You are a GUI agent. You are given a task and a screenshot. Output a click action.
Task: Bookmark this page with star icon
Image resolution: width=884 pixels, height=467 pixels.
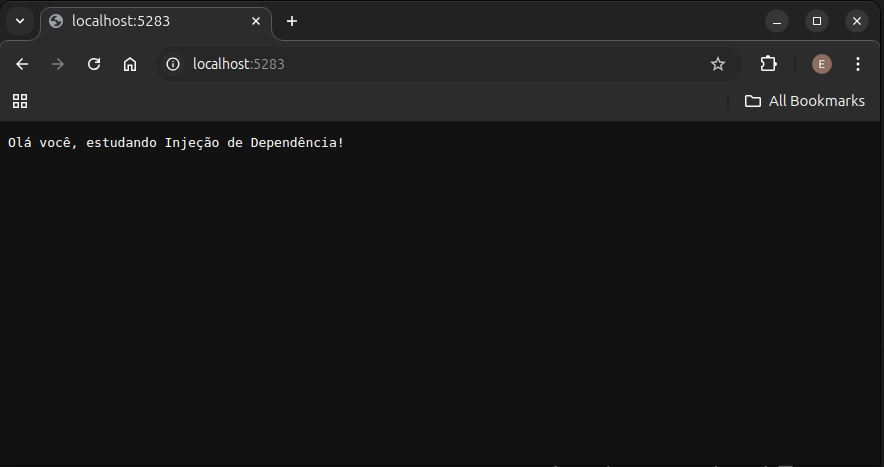tap(718, 64)
